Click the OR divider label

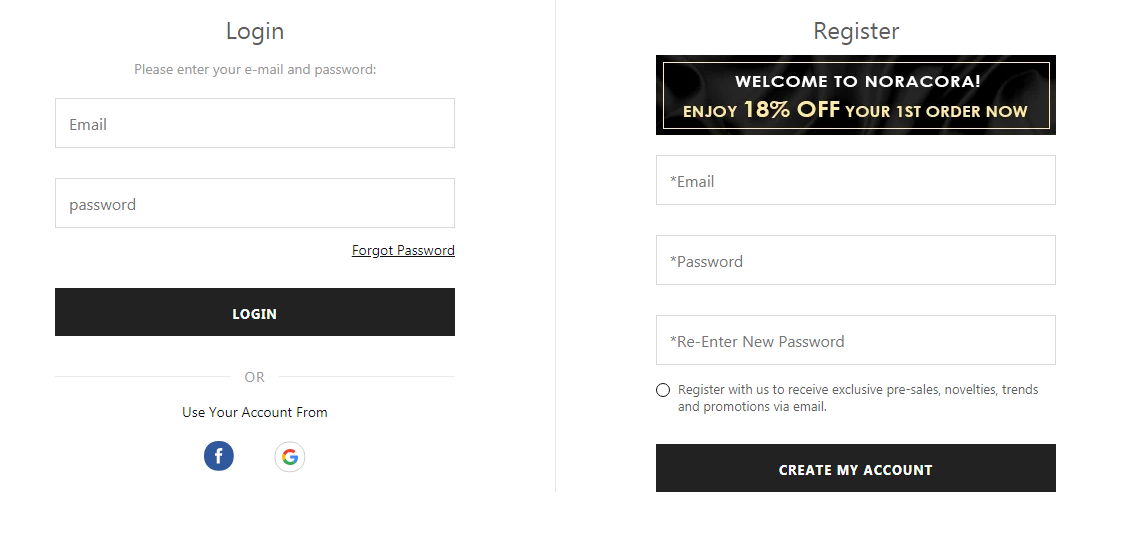[x=255, y=377]
